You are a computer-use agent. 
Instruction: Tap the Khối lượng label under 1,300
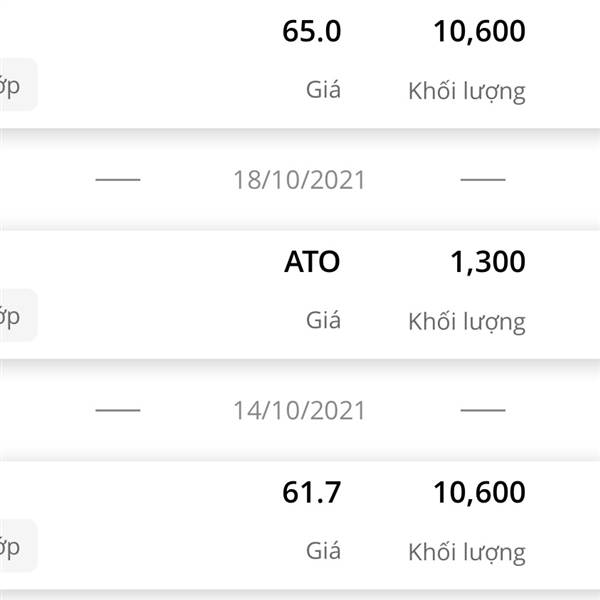[467, 322]
